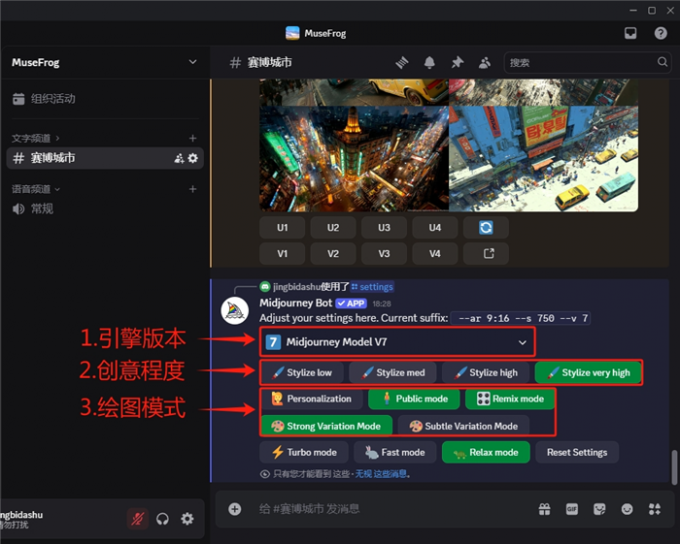Upscale image with U3
Image resolution: width=680 pixels, height=544 pixels.
pos(384,227)
